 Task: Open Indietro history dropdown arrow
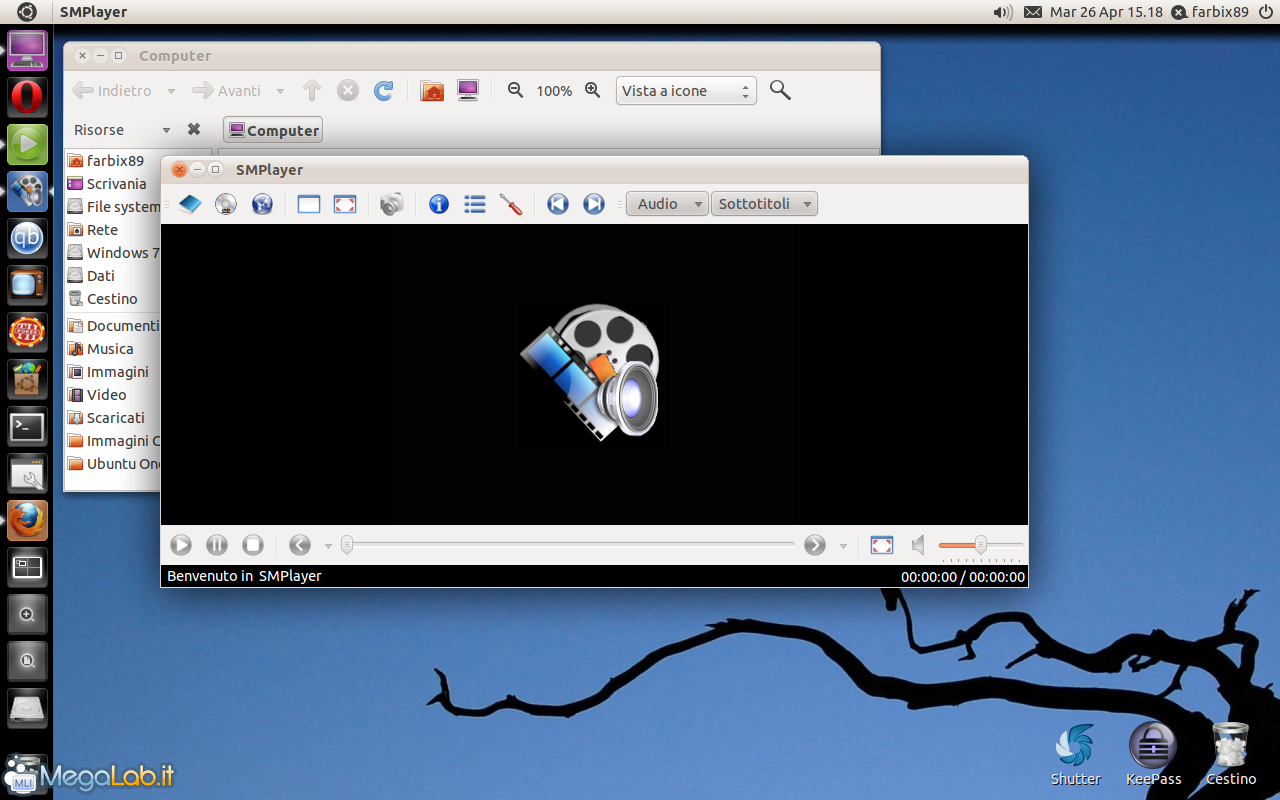tap(171, 91)
